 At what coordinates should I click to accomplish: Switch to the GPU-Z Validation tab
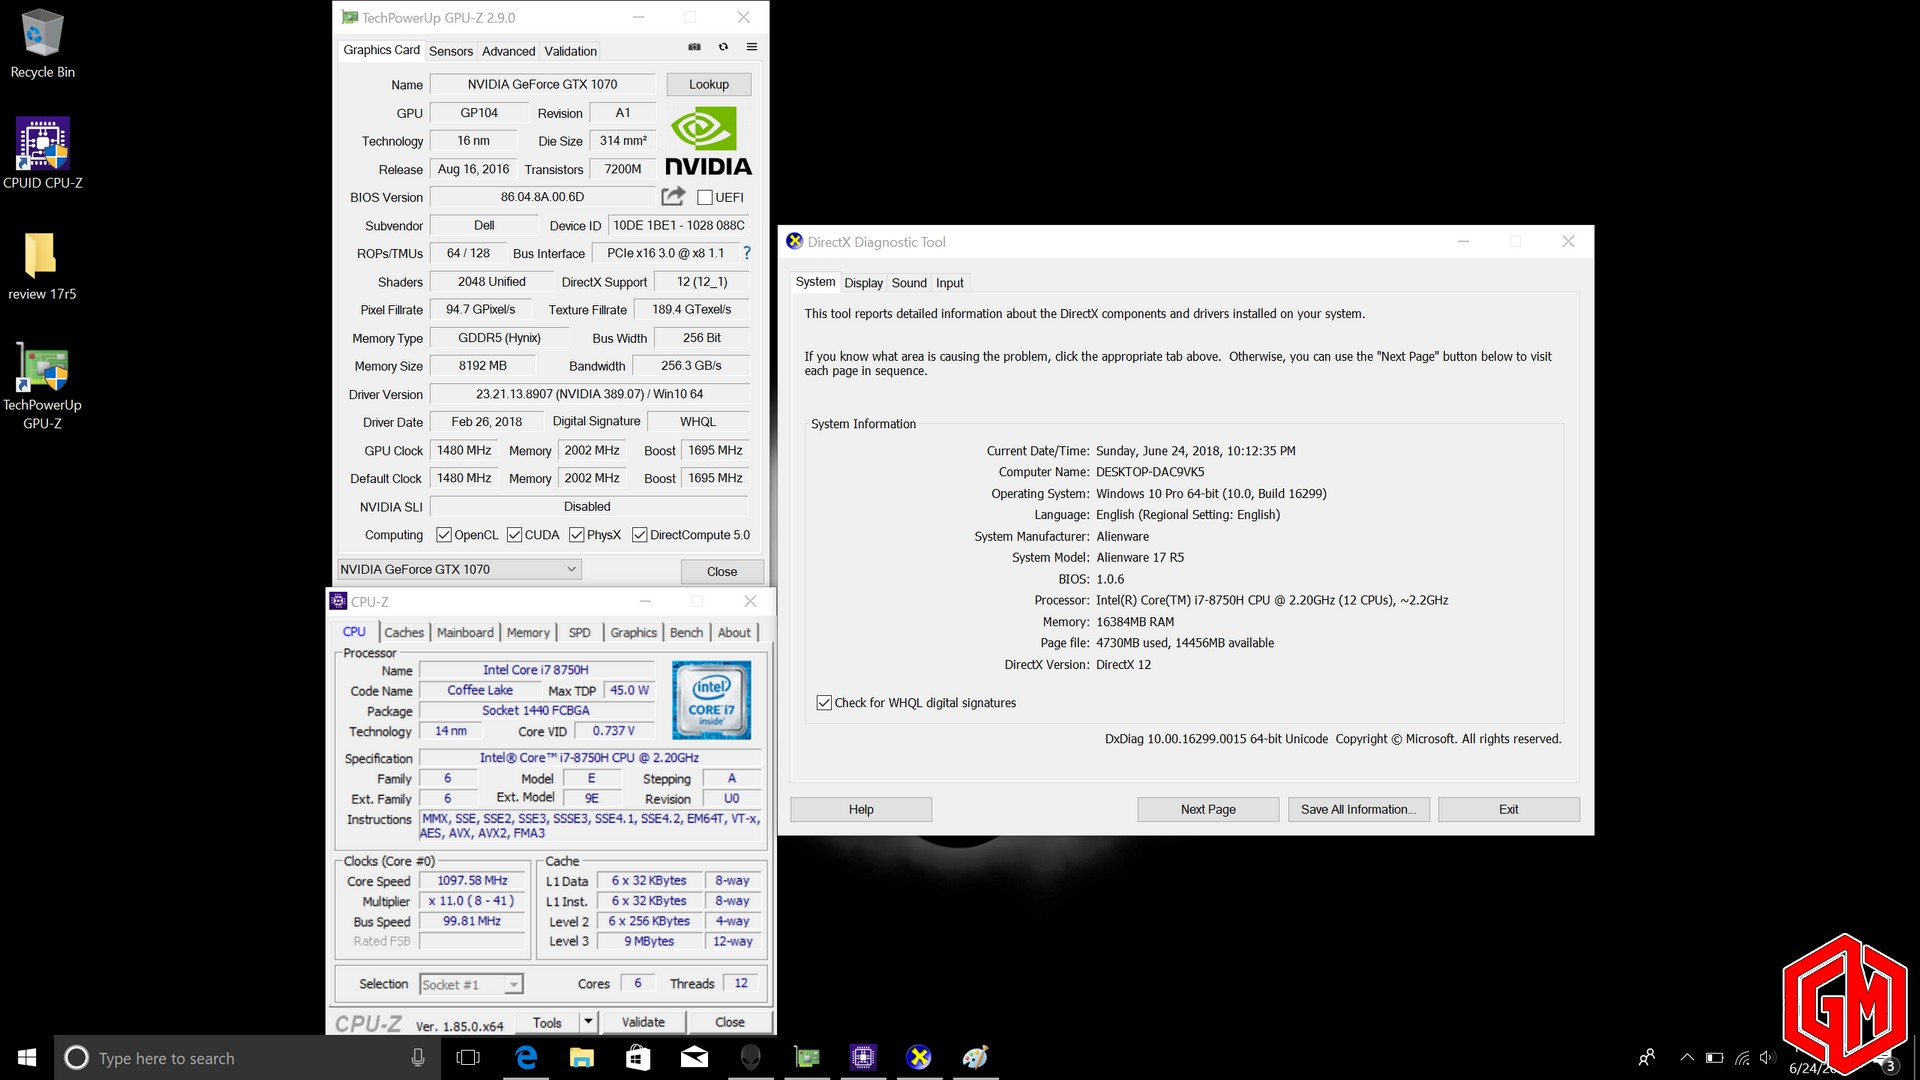click(570, 51)
